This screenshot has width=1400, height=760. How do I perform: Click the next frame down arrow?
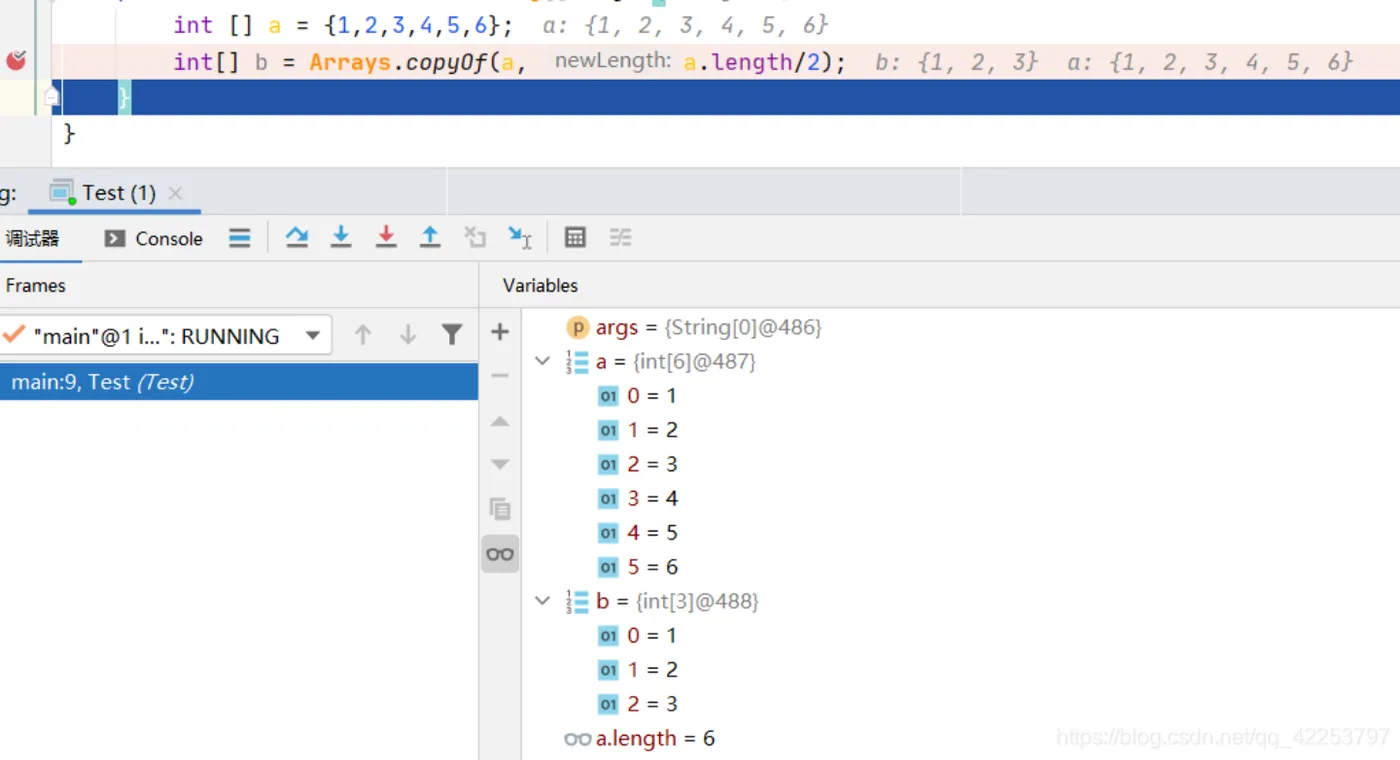(408, 336)
